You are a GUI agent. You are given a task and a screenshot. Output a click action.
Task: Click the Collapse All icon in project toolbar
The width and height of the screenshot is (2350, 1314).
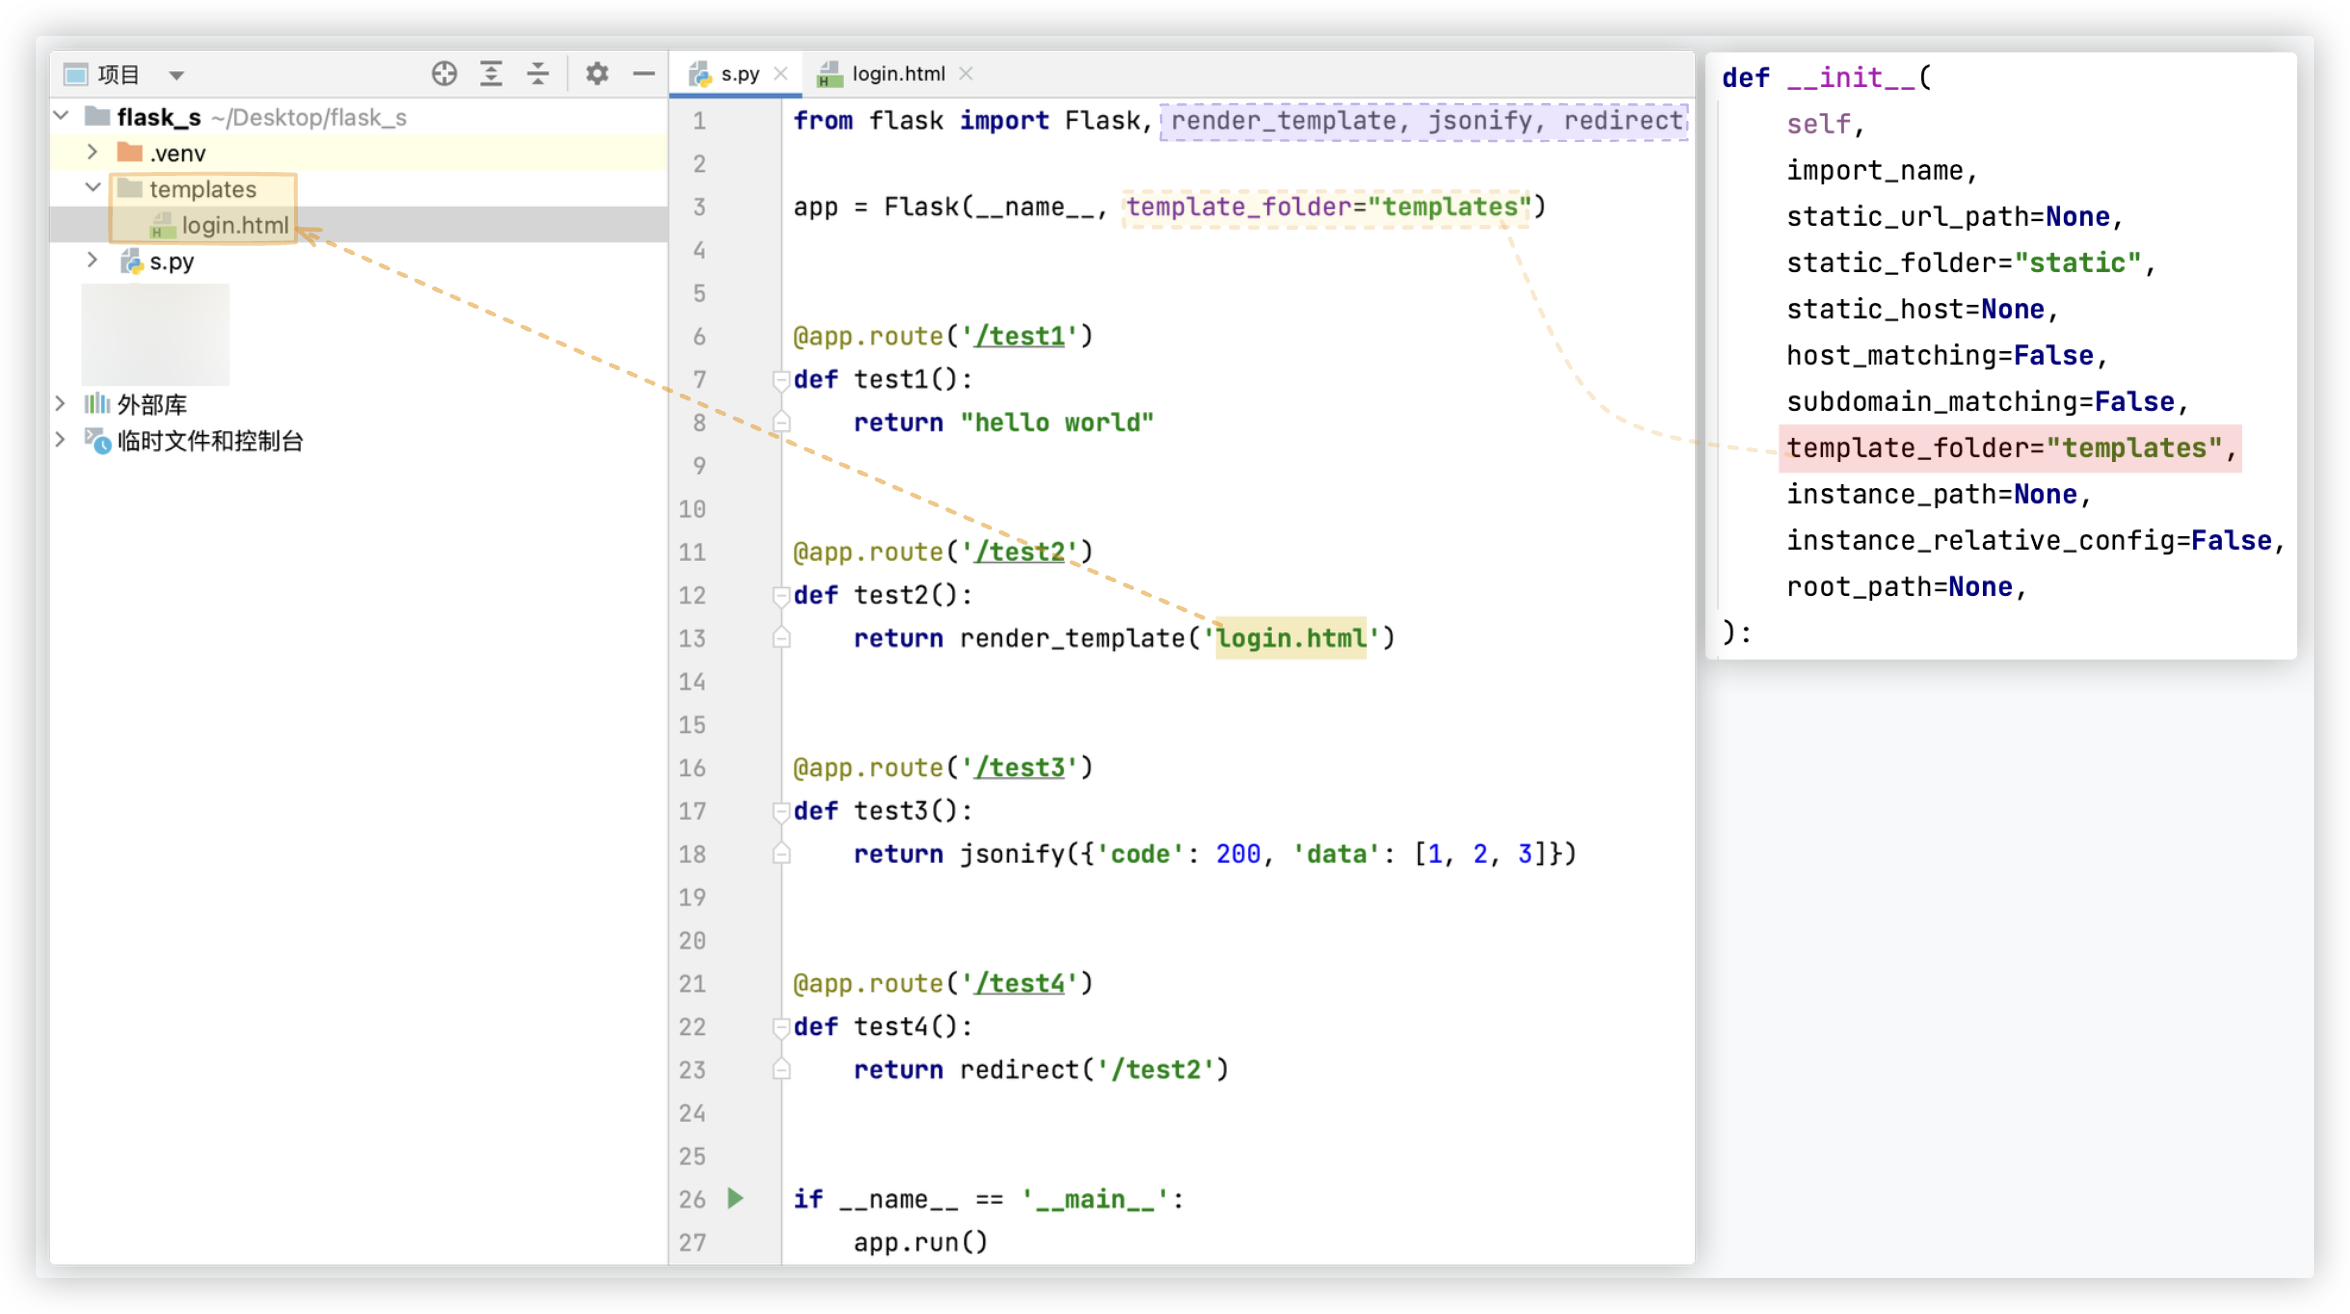(538, 74)
